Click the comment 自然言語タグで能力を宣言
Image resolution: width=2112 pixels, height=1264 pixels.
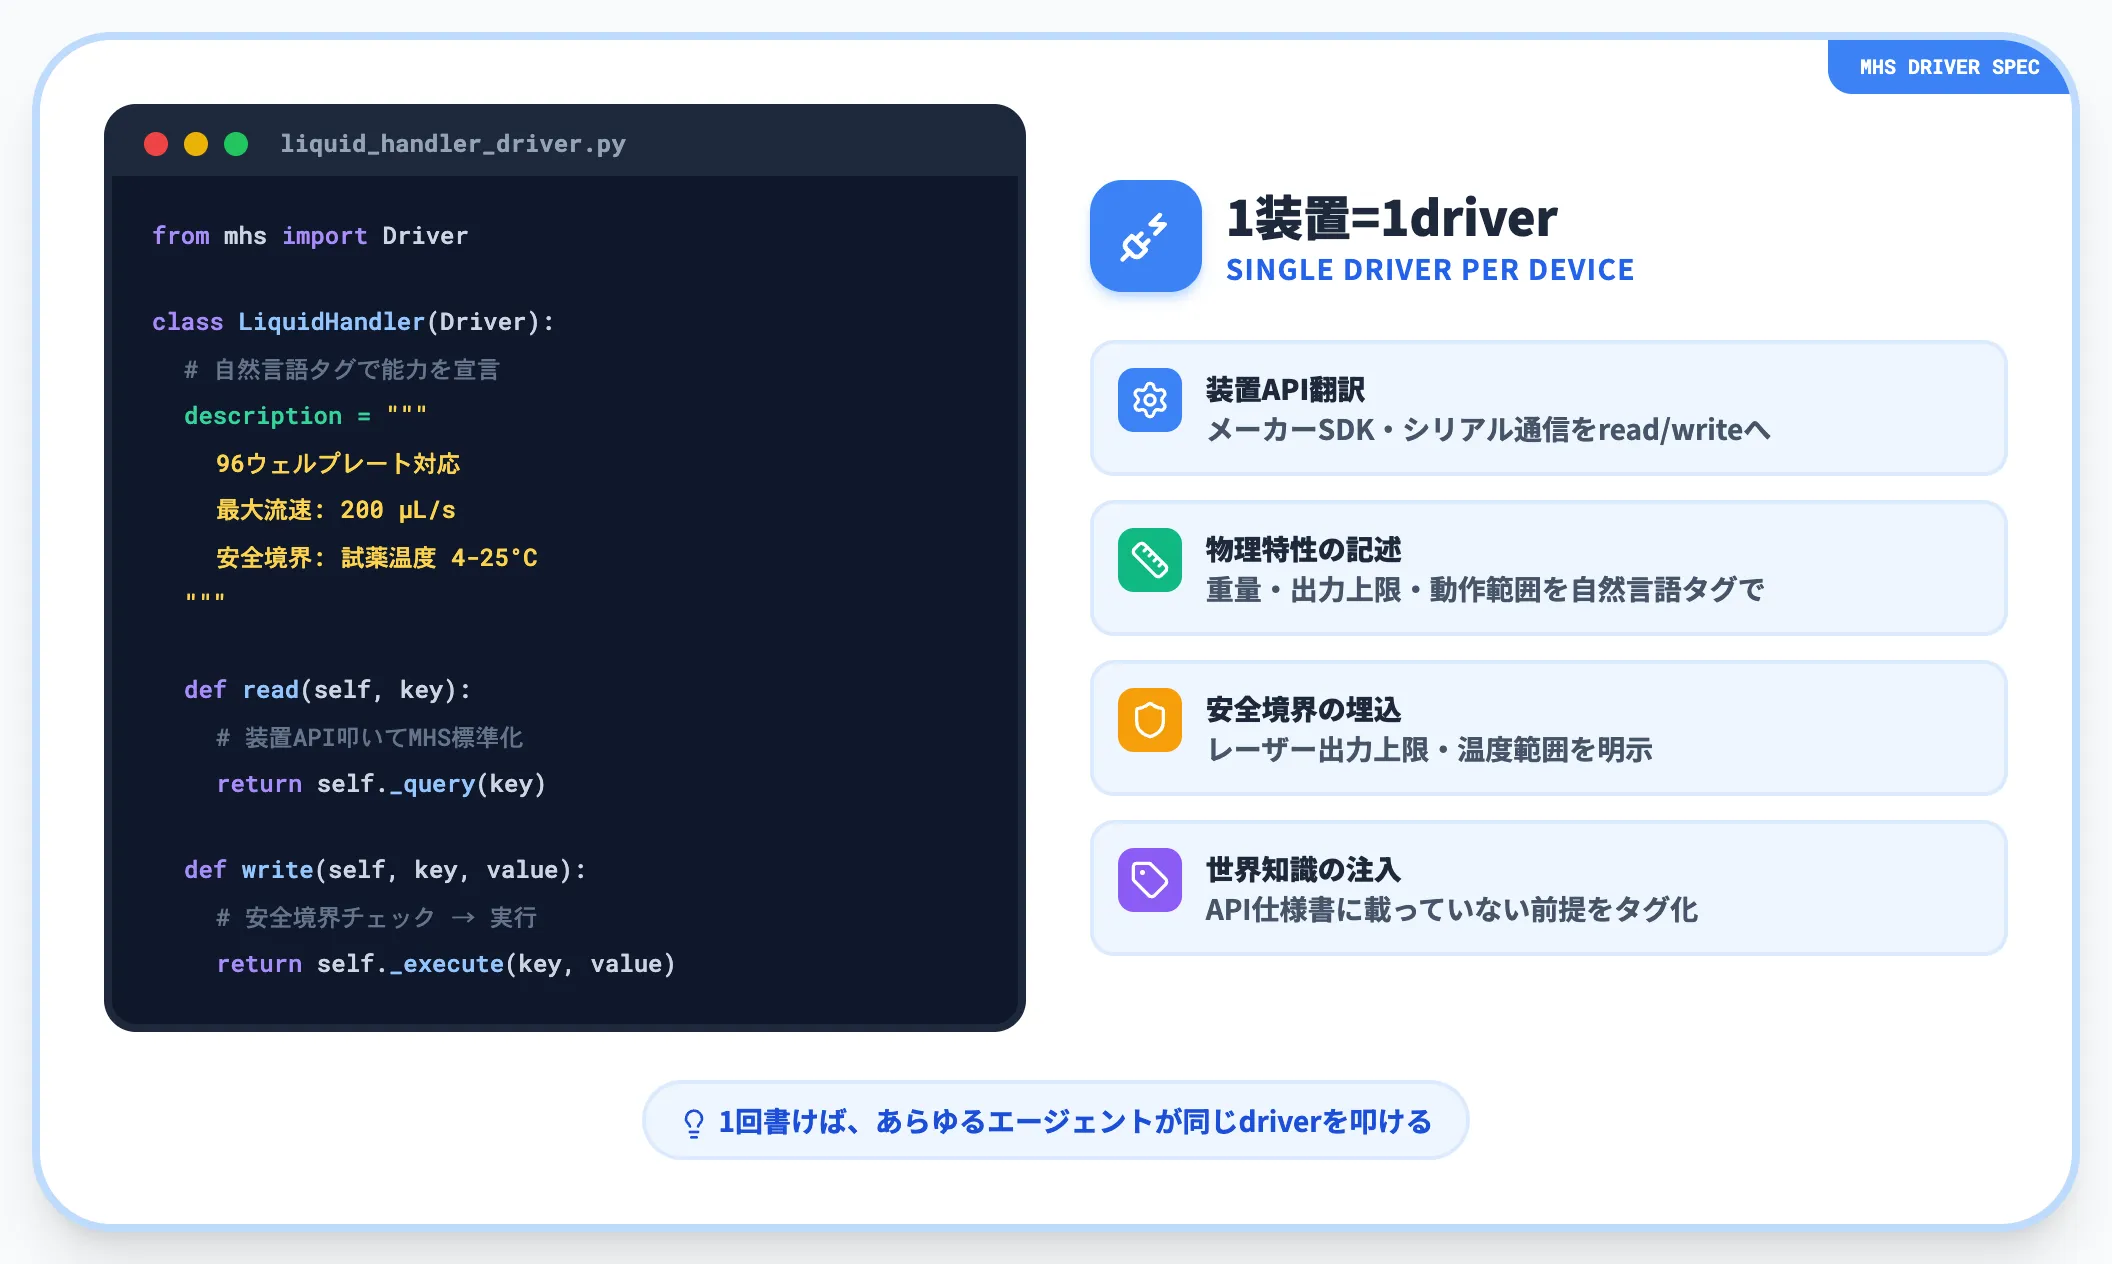point(342,370)
